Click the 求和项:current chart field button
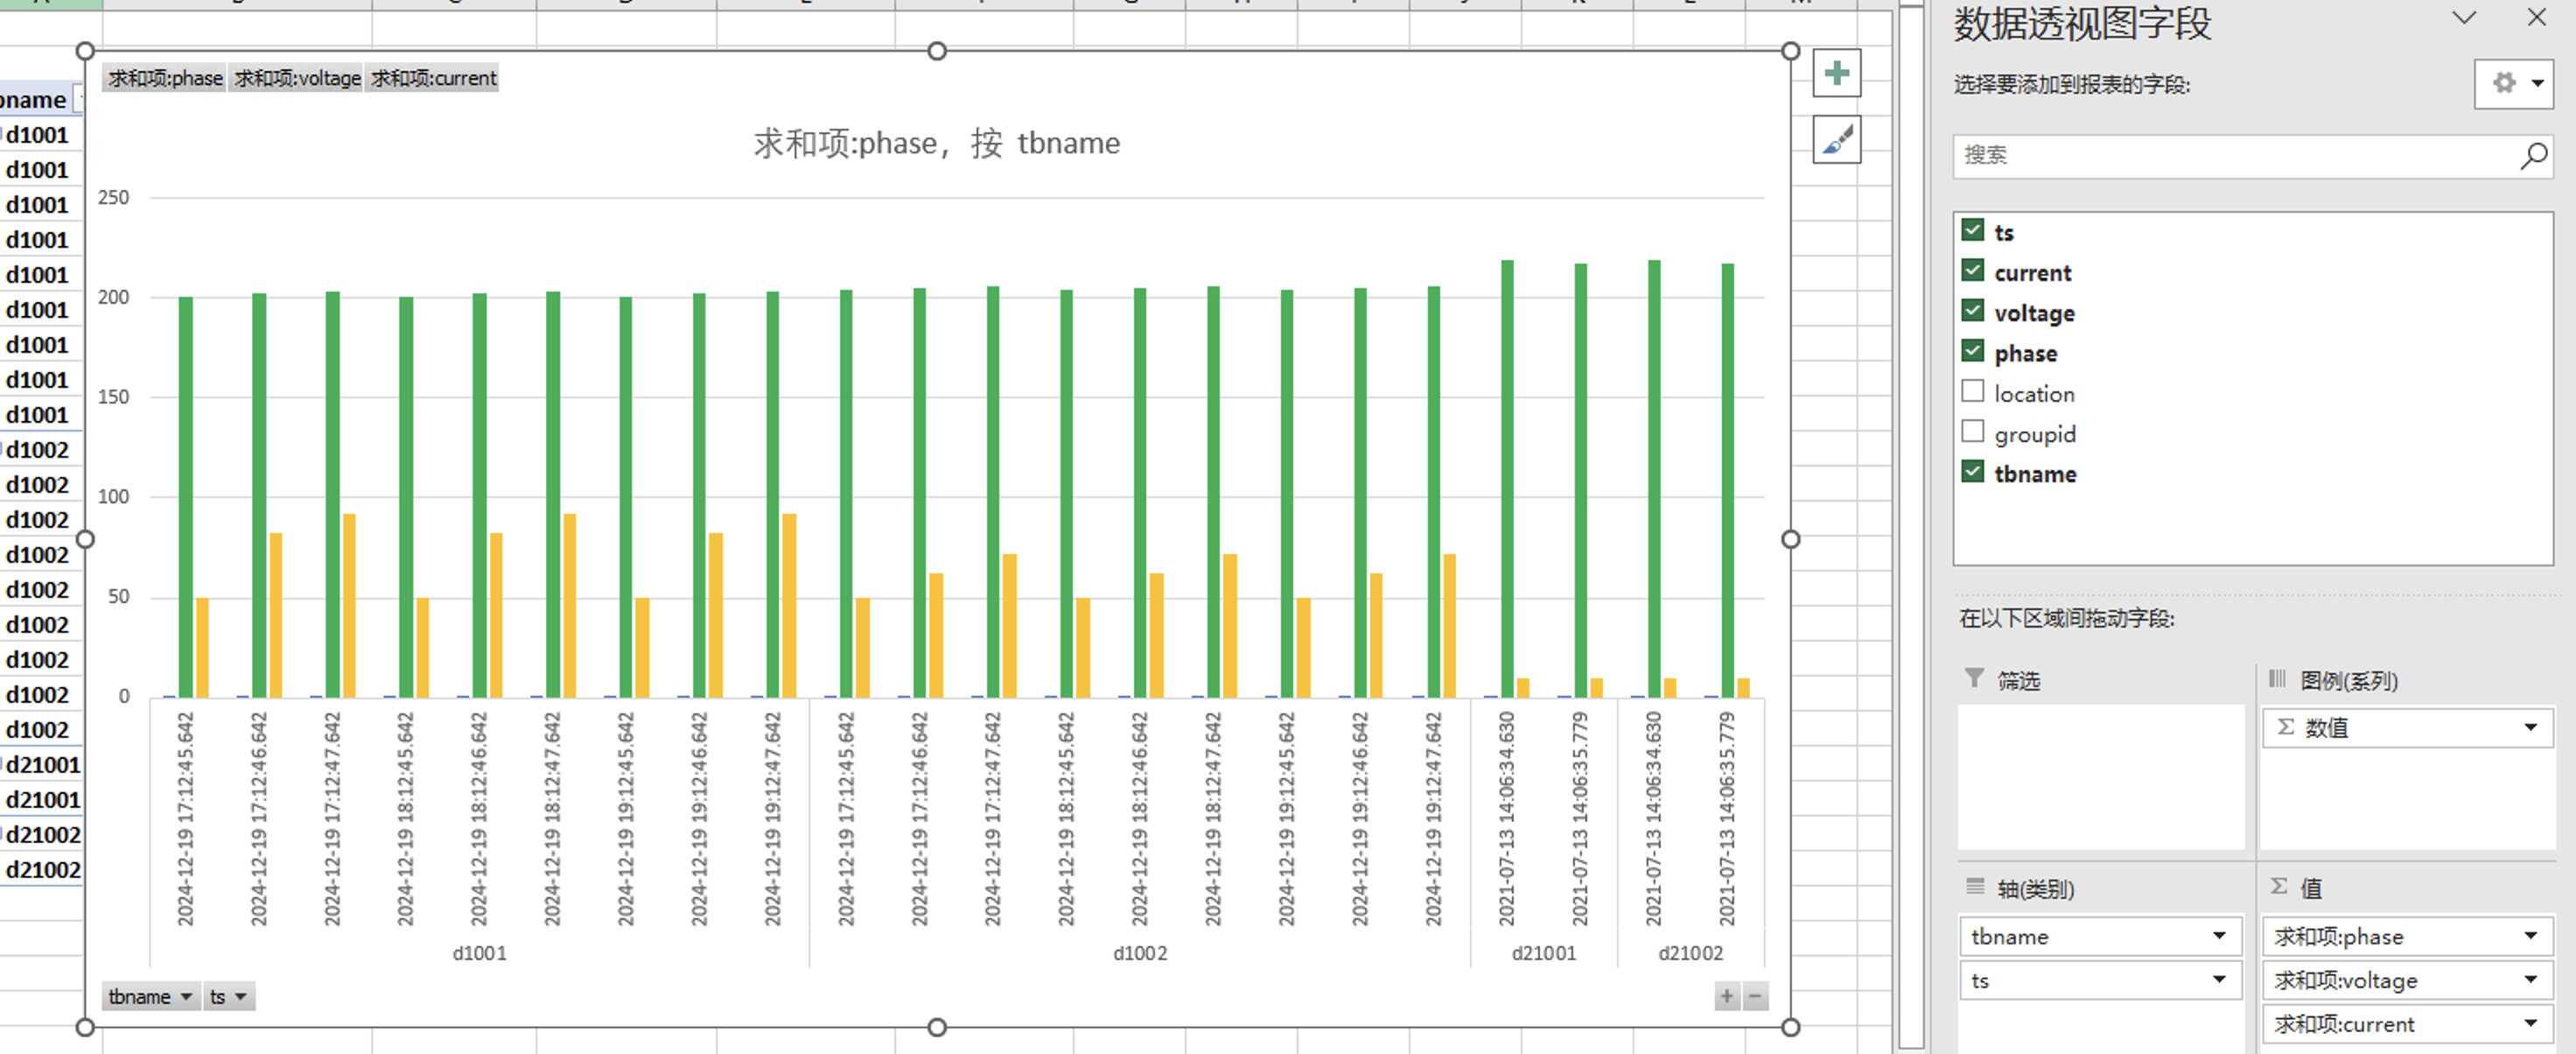Screen dimensions: 2576x1054 (433, 78)
